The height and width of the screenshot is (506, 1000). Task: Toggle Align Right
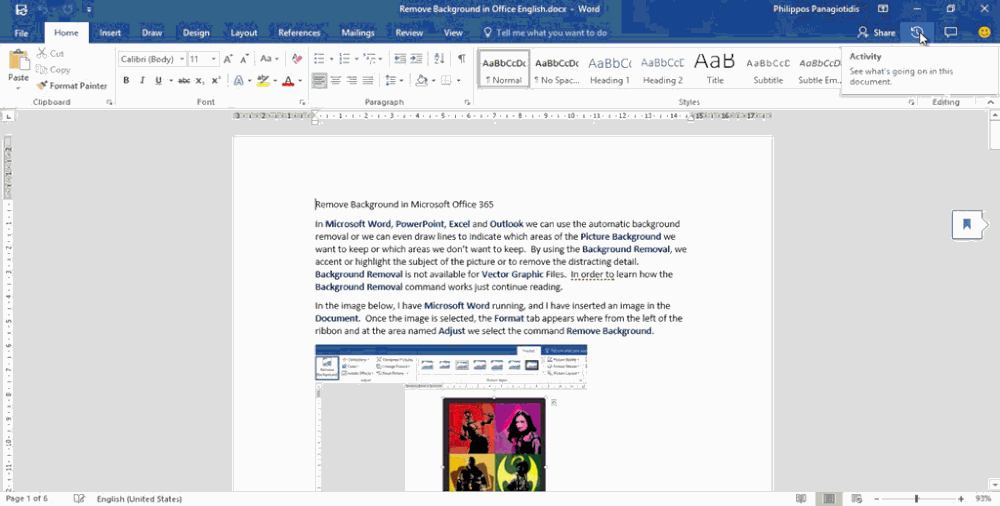[351, 80]
